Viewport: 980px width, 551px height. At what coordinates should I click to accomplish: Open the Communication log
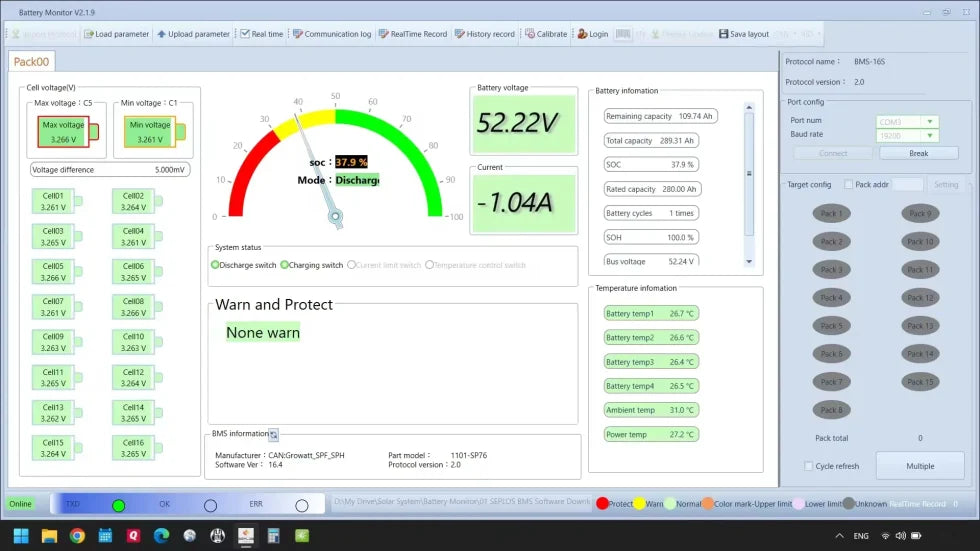point(297,34)
